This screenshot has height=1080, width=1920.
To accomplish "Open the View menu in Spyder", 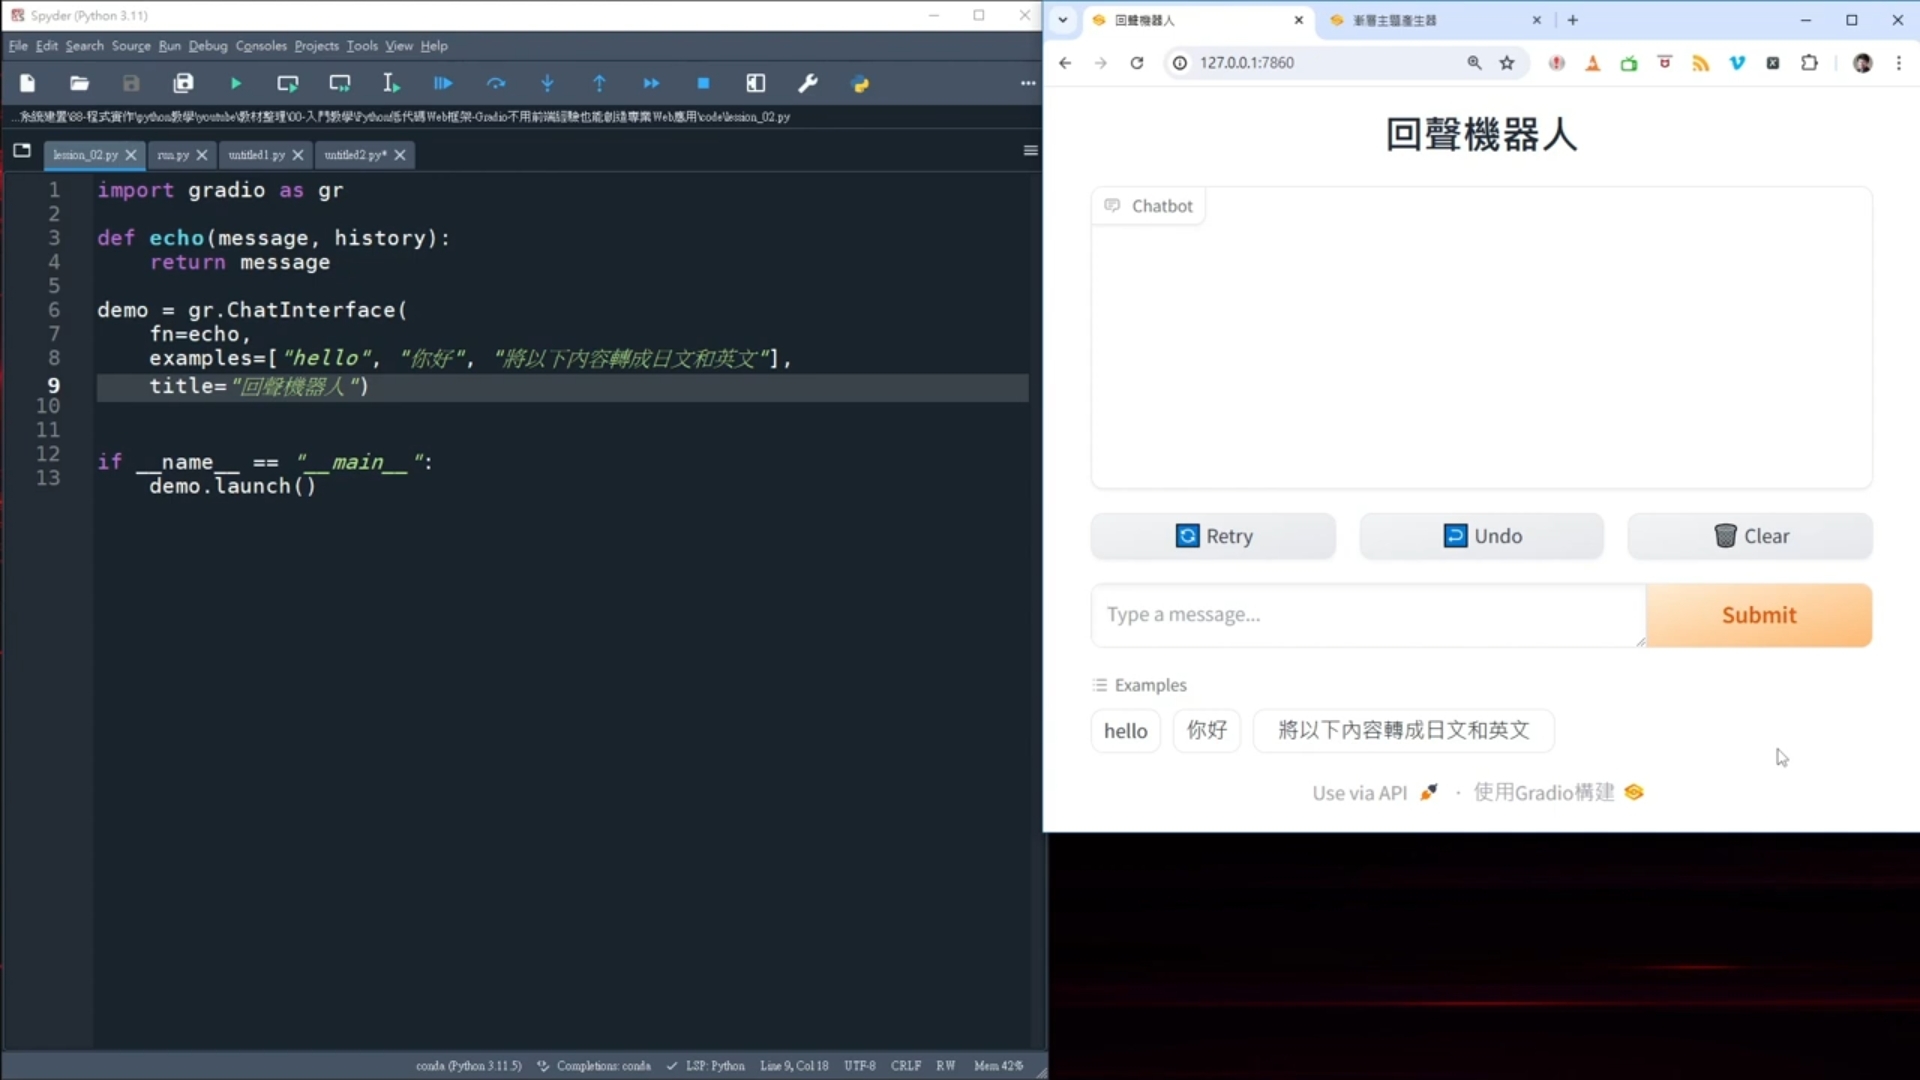I will click(399, 46).
